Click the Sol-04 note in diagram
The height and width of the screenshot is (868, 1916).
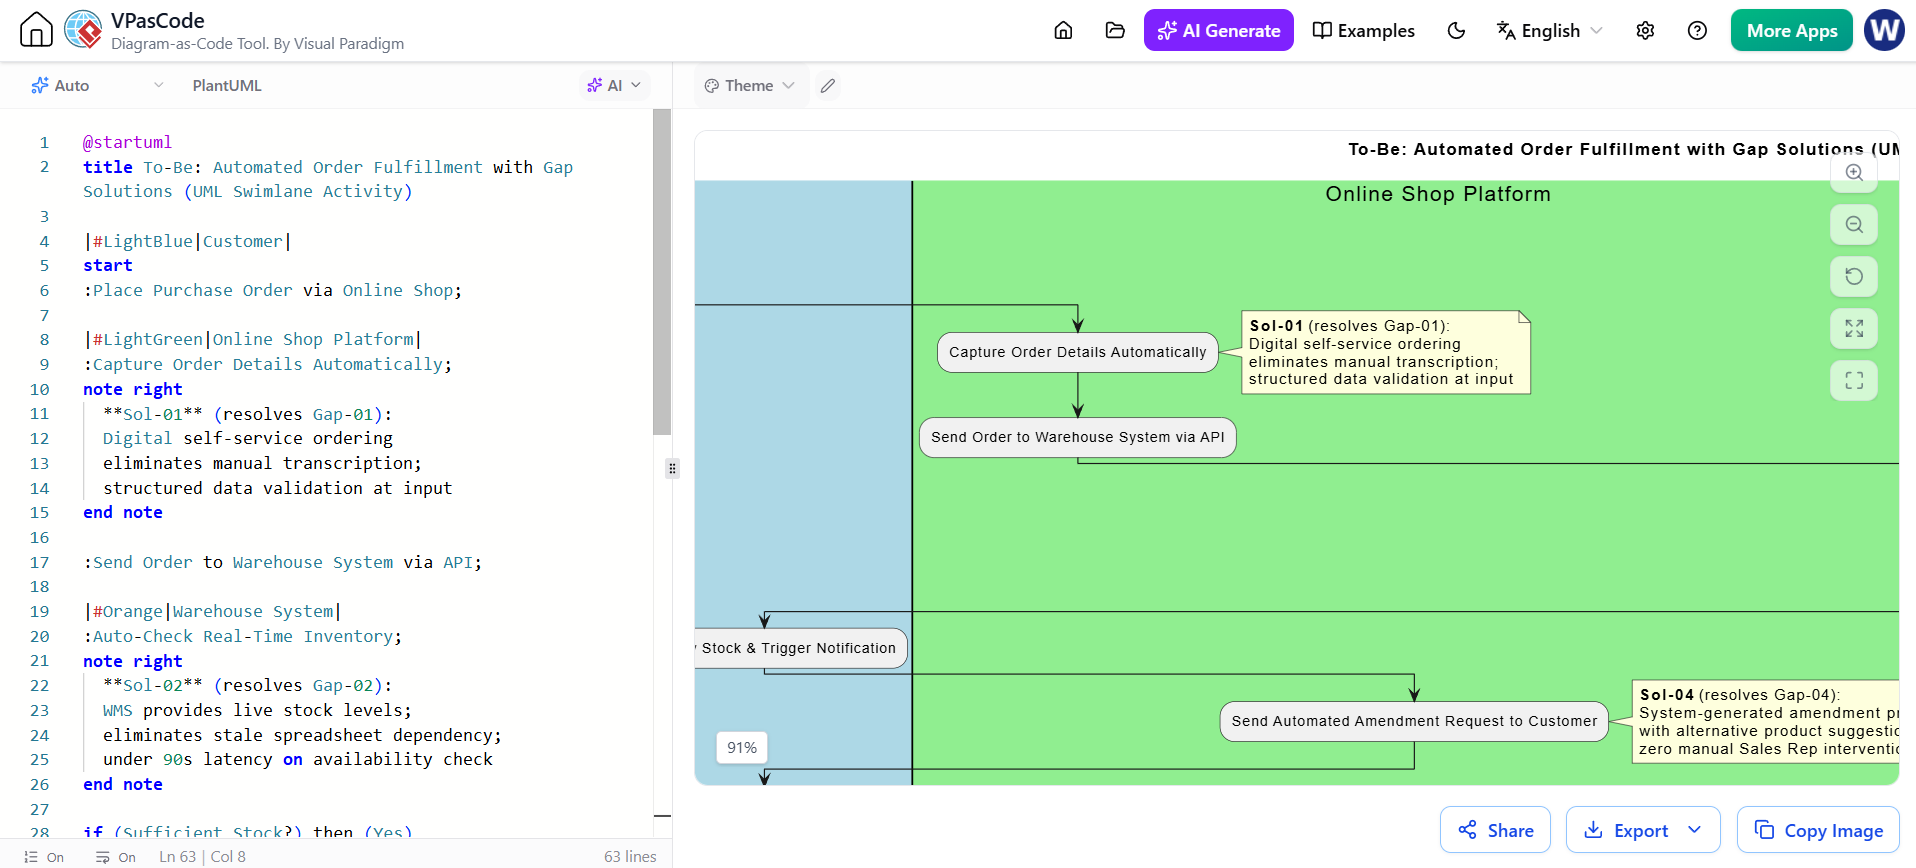click(x=1766, y=721)
